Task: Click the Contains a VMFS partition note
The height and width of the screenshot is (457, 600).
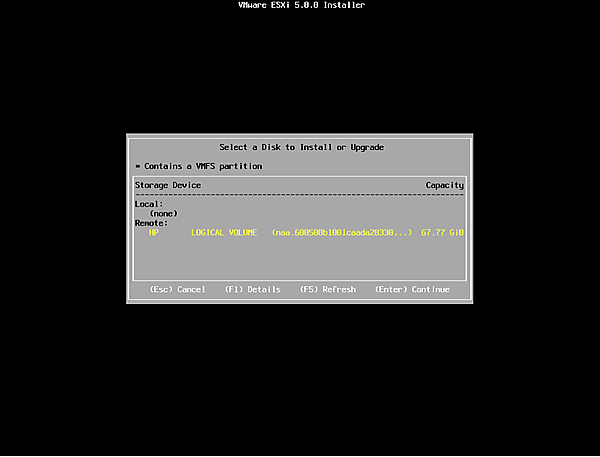Action: 199,166
